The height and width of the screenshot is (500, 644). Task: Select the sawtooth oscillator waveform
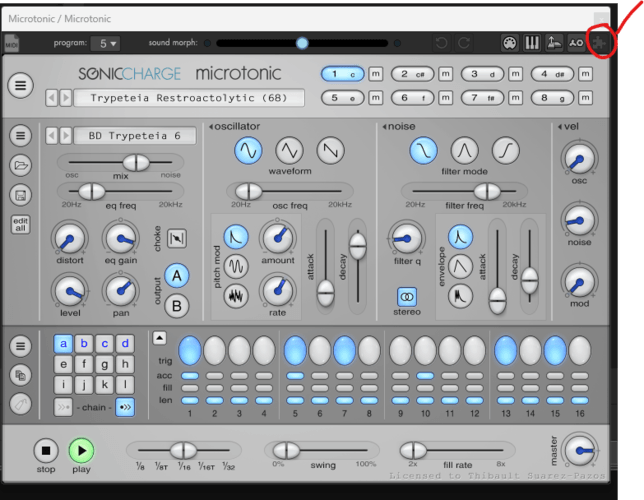coord(330,150)
